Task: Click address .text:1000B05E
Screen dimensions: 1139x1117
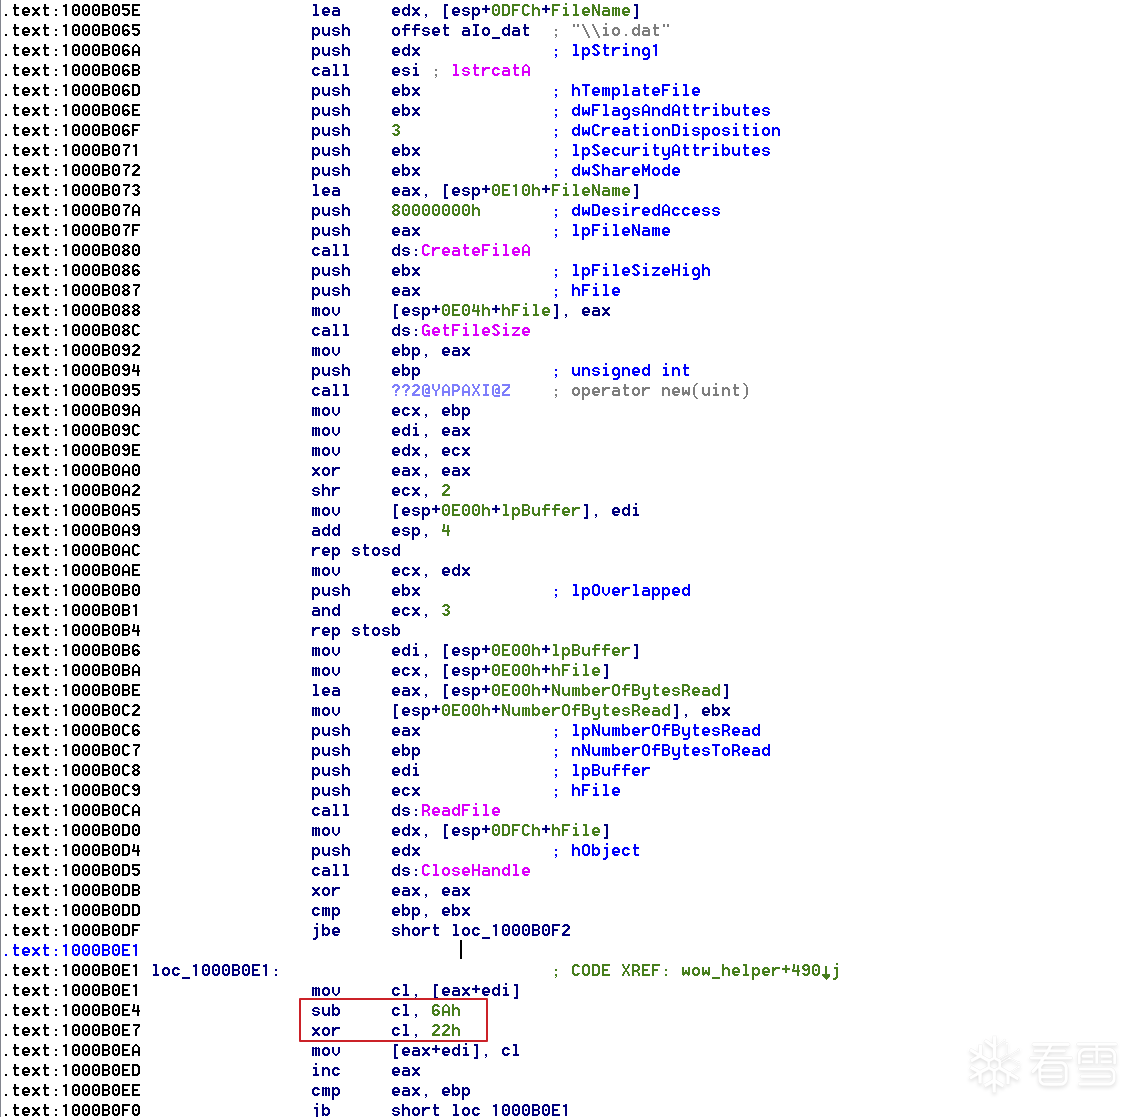Action: coord(72,11)
